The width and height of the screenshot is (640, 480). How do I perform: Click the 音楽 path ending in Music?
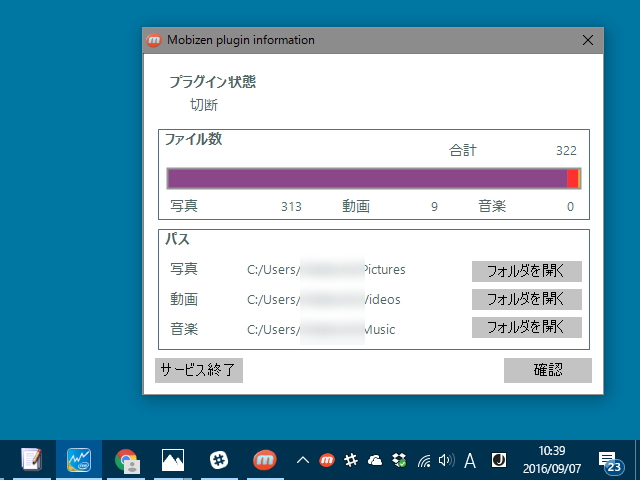point(321,329)
